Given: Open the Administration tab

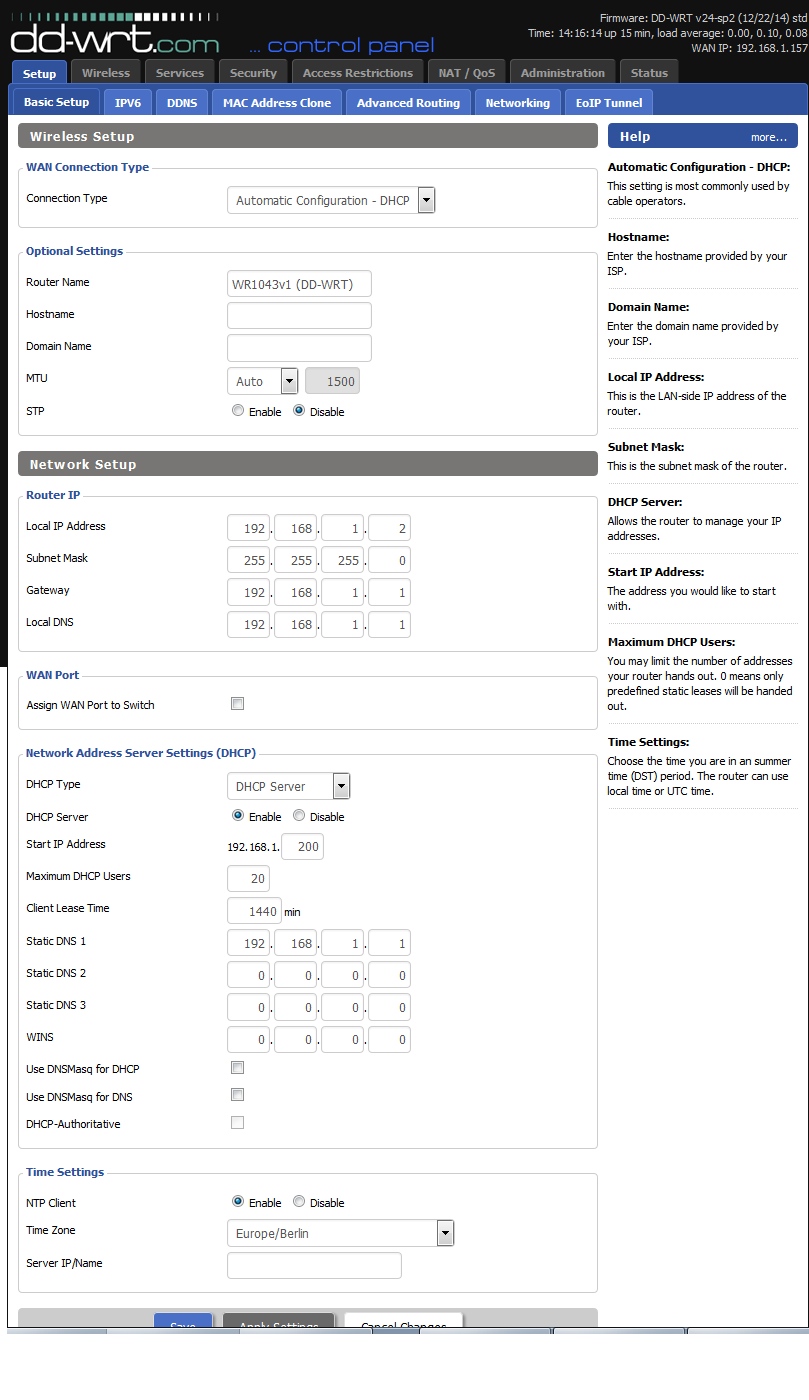Looking at the screenshot, I should tap(563, 73).
